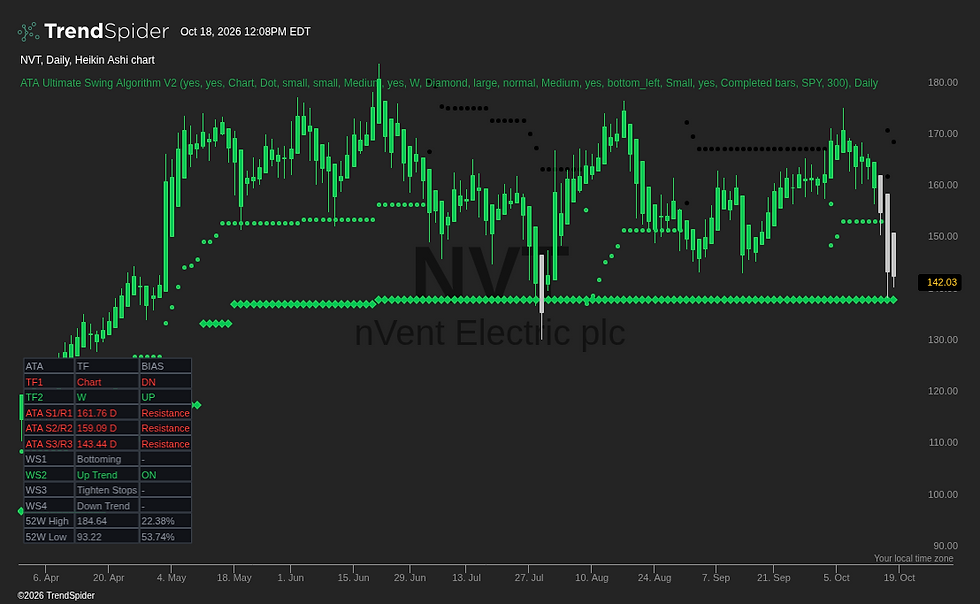The image size is (980, 604).
Task: Click the 22.38% cell in 52W High row
Action: point(165,521)
